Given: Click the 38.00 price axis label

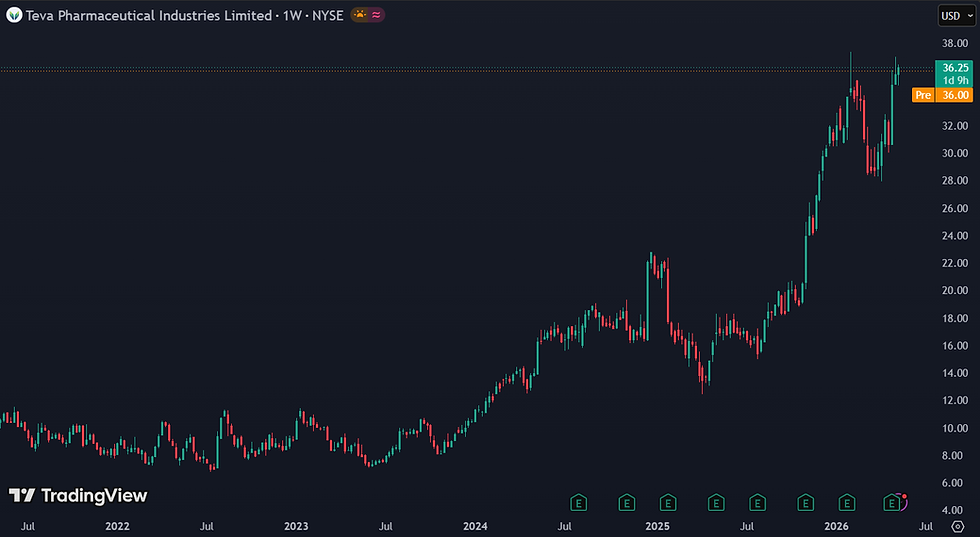Looking at the screenshot, I should pyautogui.click(x=955, y=43).
